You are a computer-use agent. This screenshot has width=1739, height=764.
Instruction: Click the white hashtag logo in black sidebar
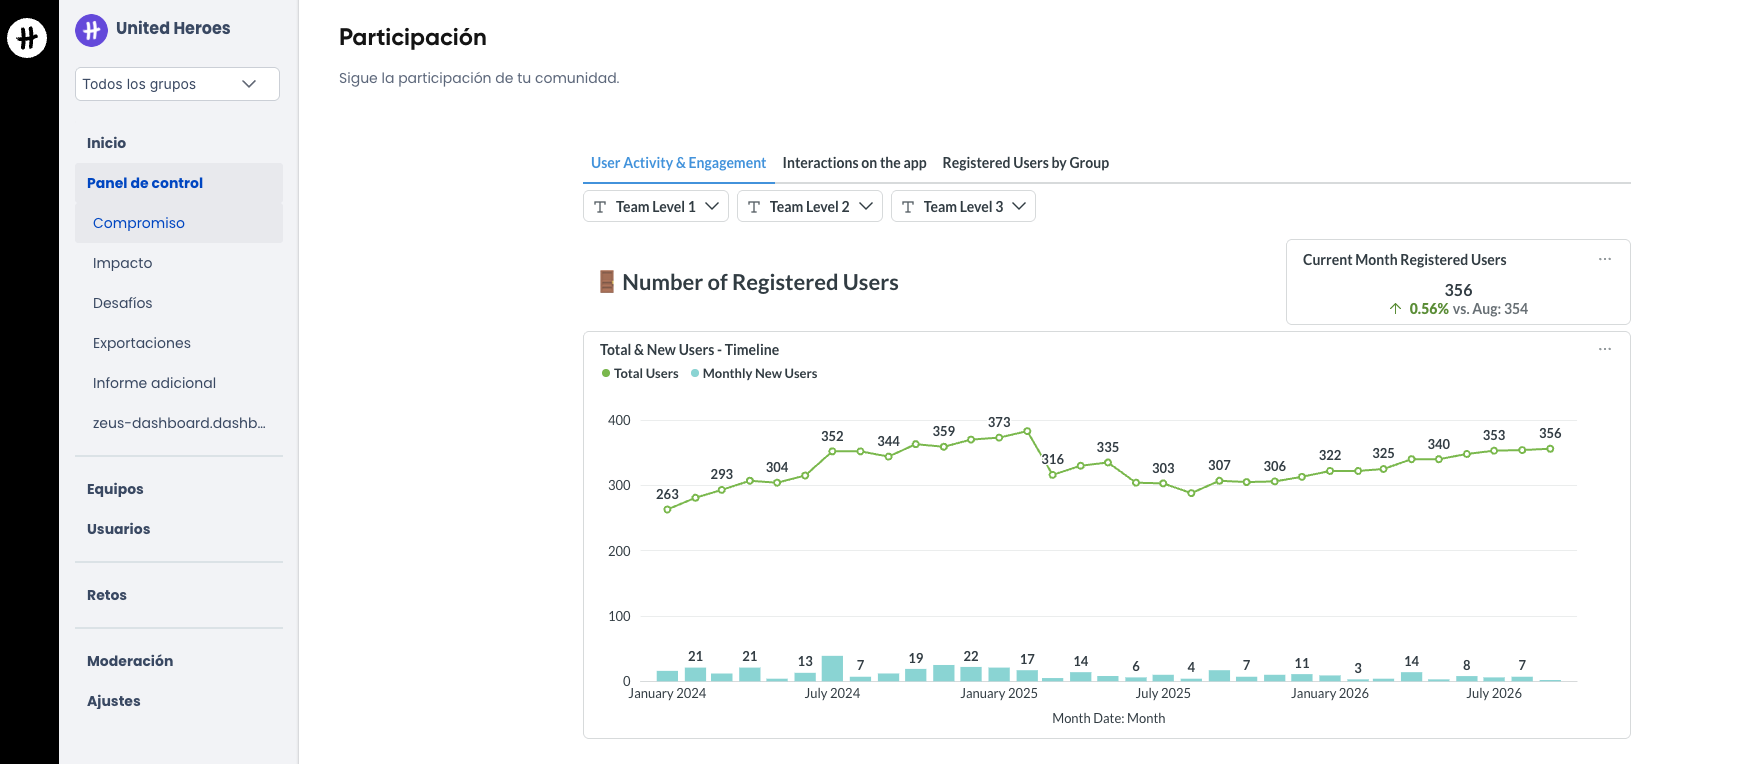coord(27,38)
